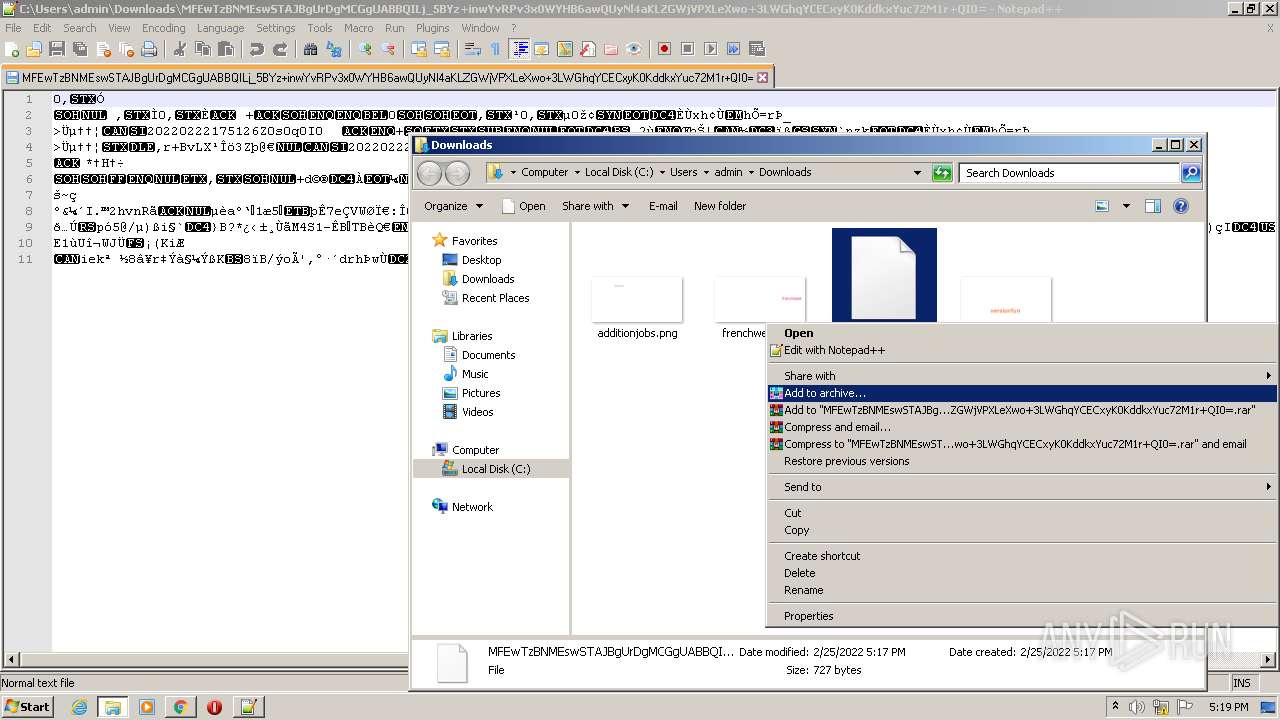Click the Explorer help question mark icon
This screenshot has width=1280, height=720.
coord(1181,206)
